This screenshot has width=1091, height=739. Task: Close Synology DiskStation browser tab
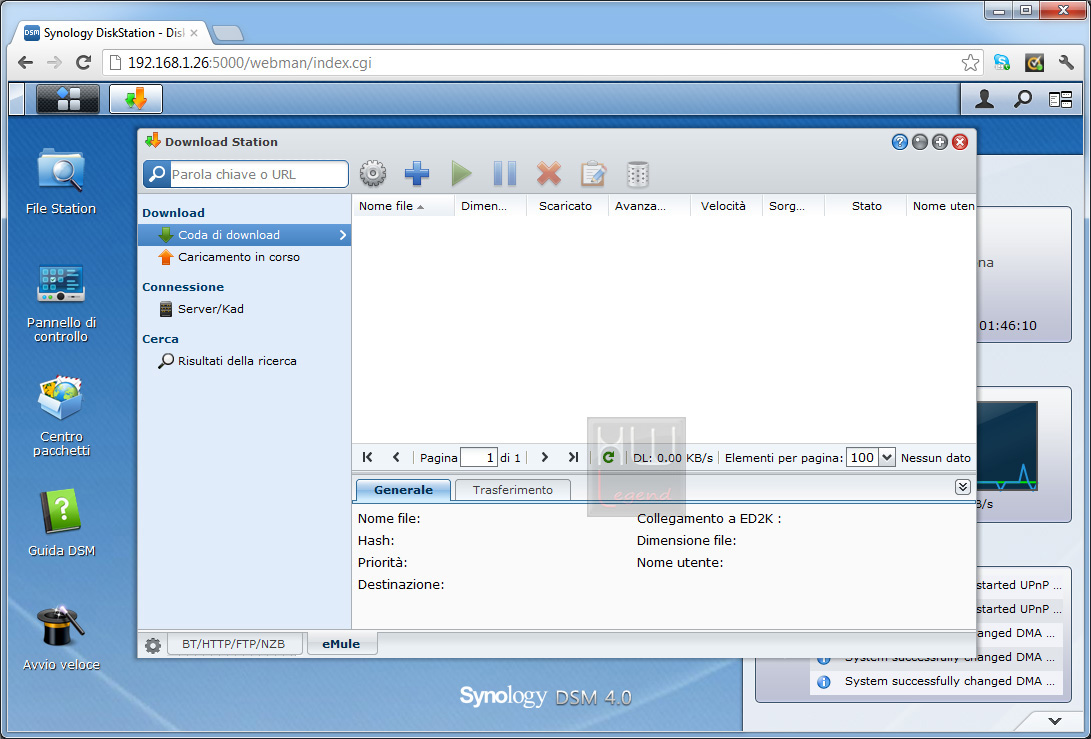pyautogui.click(x=194, y=33)
